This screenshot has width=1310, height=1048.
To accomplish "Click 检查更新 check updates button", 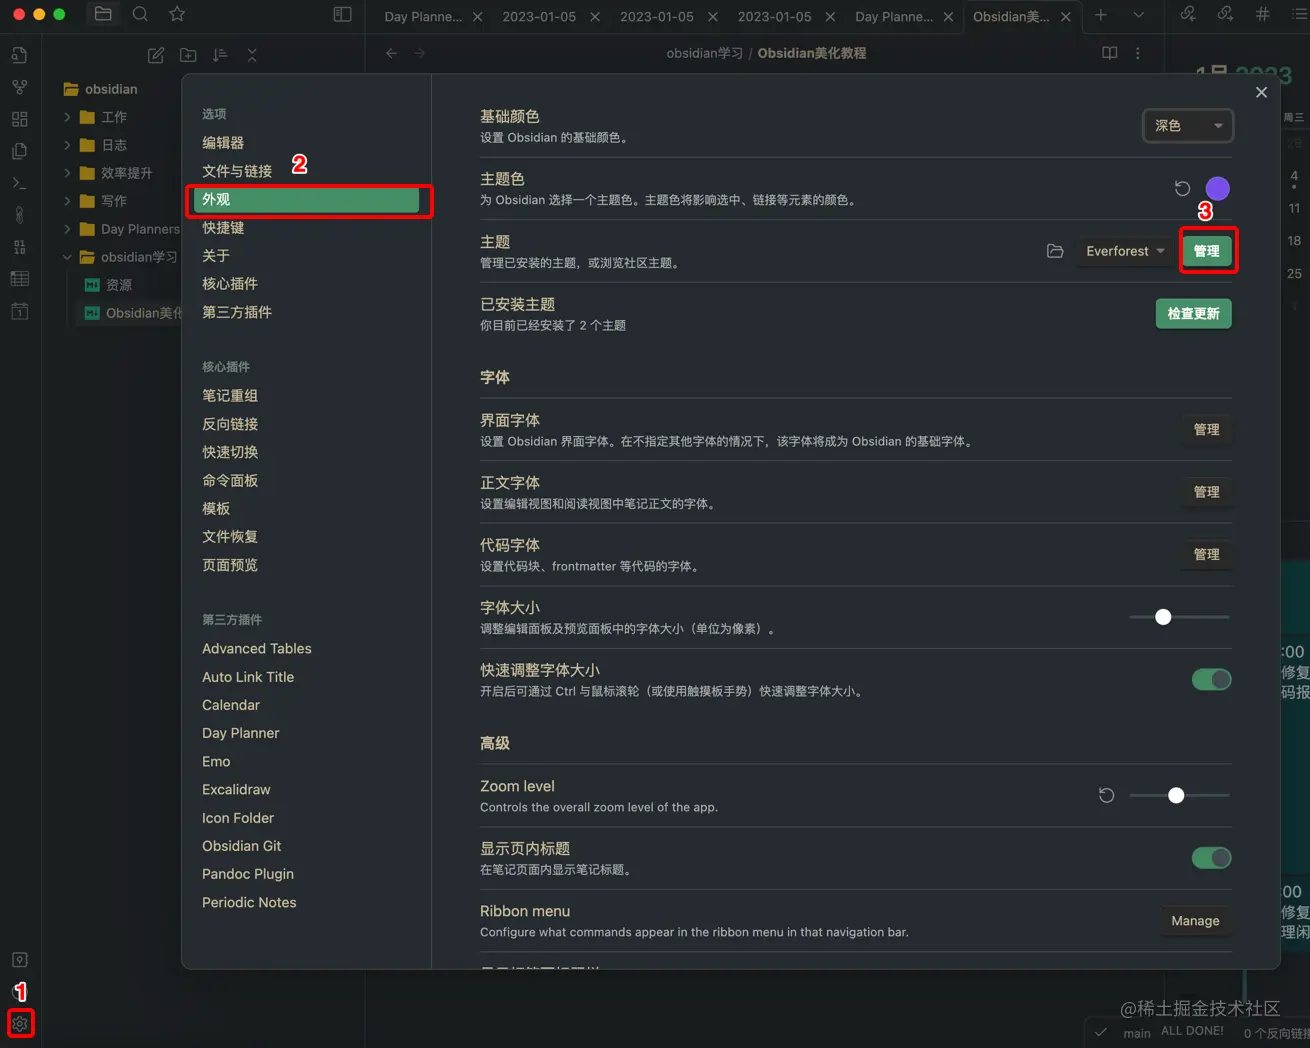I will 1193,314.
